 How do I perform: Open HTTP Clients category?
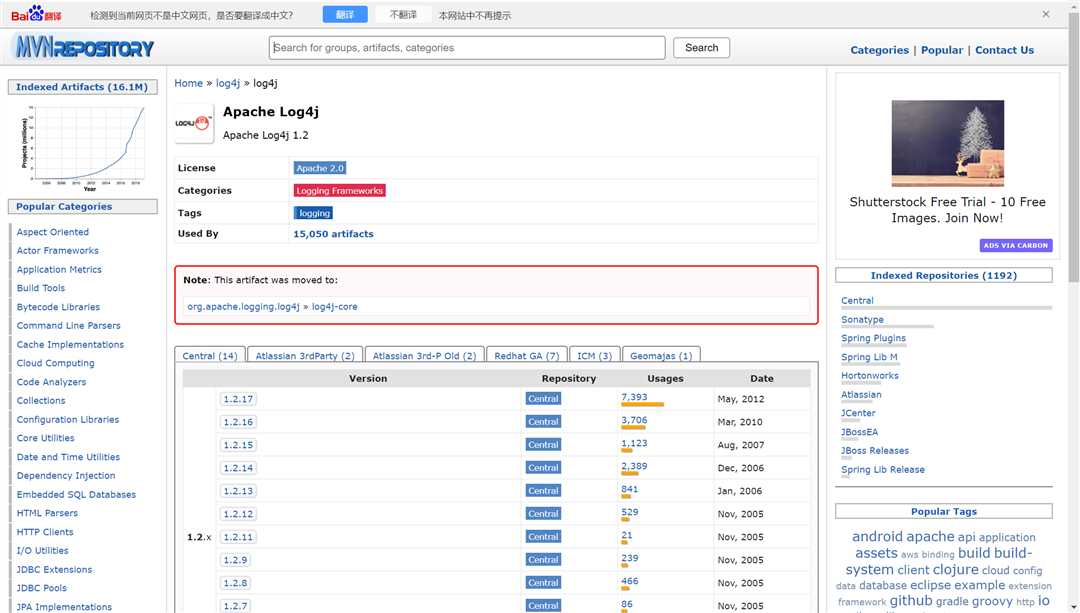tap(45, 532)
